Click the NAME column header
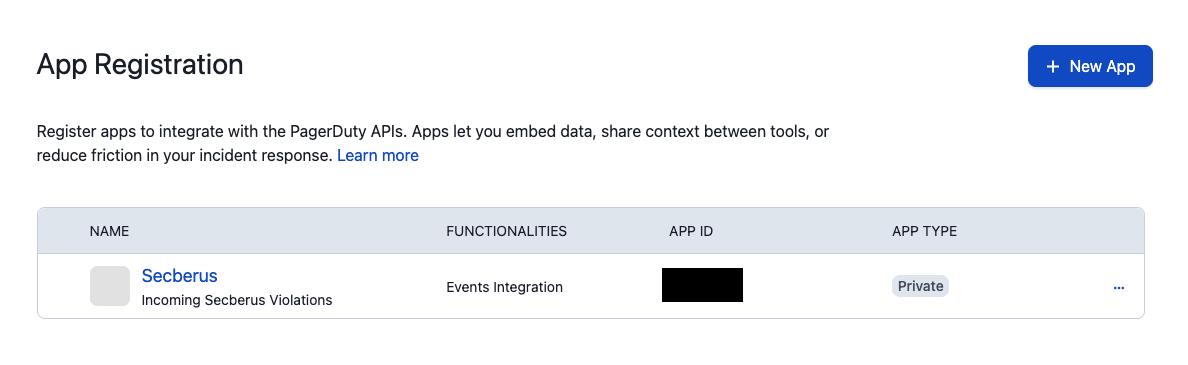This screenshot has height=365, width=1188. click(x=109, y=231)
